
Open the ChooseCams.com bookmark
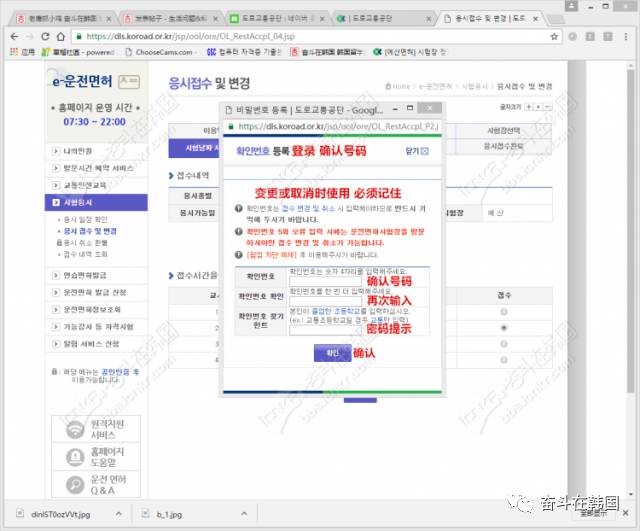point(159,52)
